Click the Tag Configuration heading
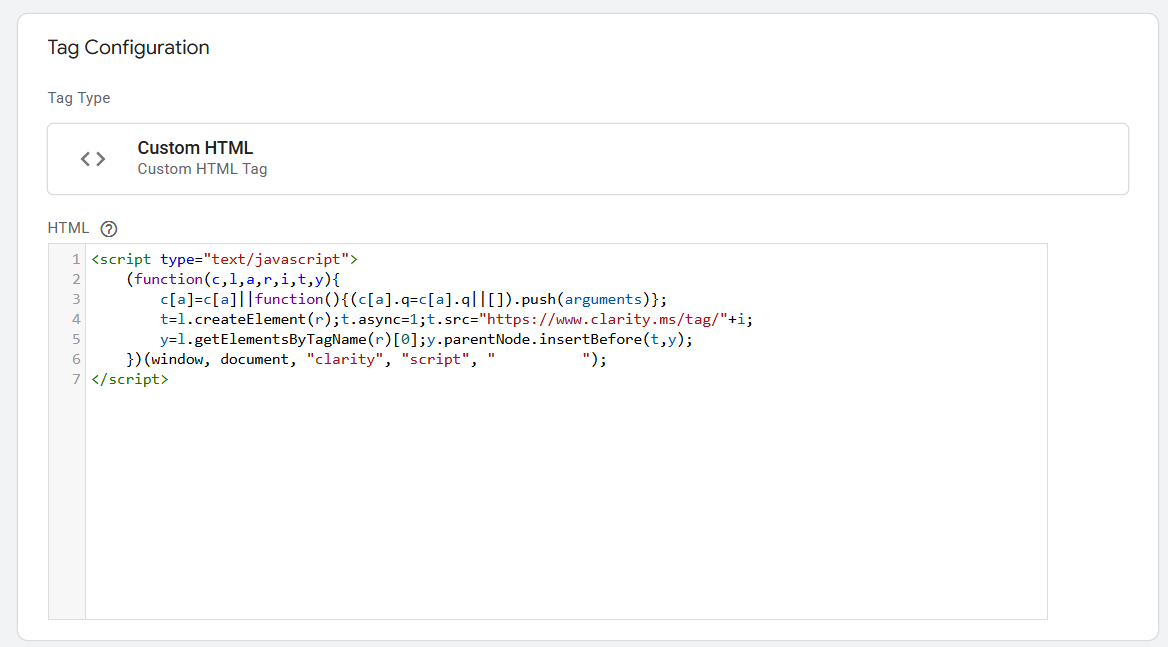This screenshot has width=1168, height=647. pos(128,48)
